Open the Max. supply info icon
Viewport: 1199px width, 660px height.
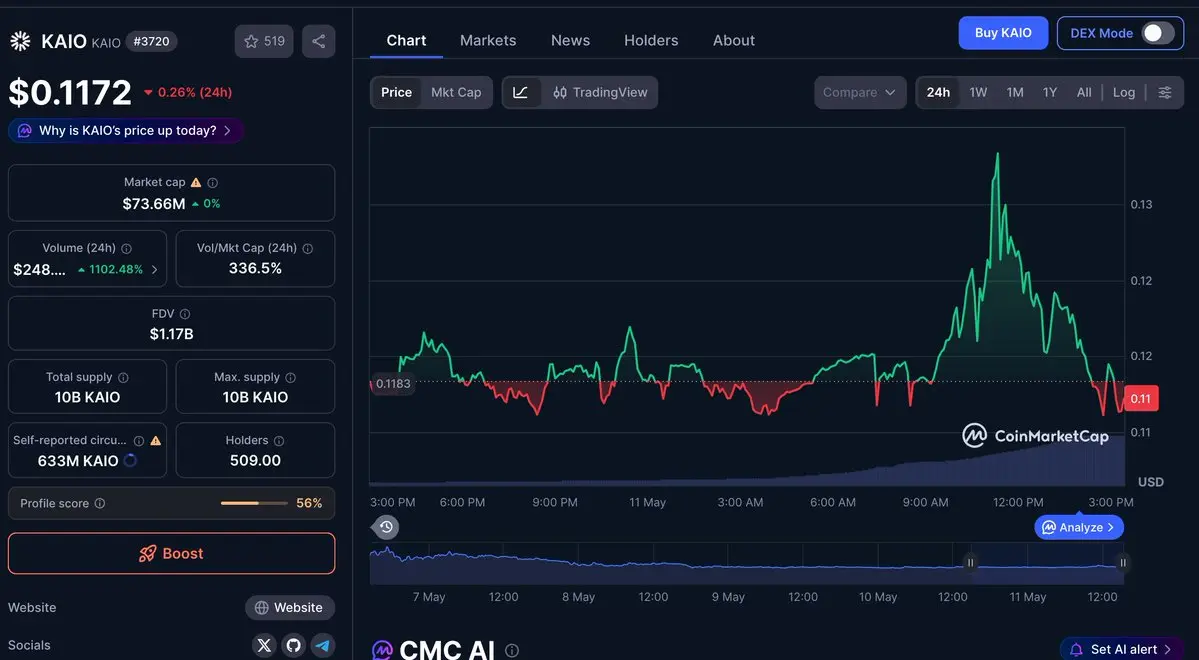pos(291,378)
